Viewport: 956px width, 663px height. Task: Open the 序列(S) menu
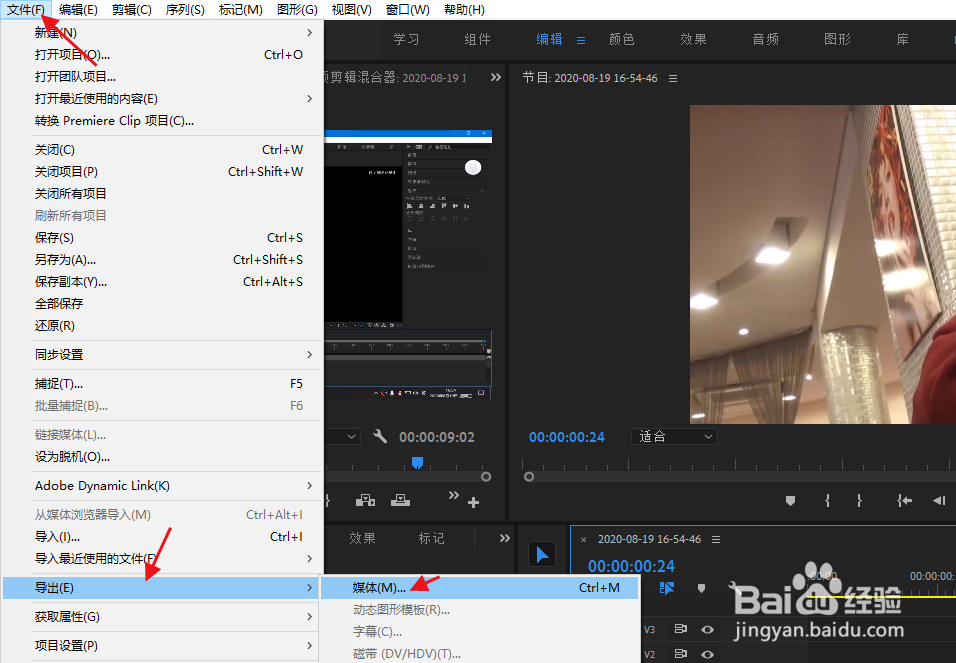(x=185, y=10)
